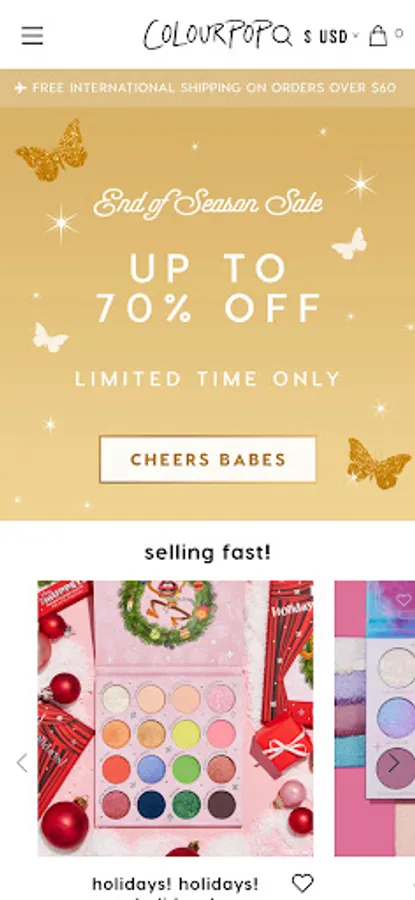Viewport: 415px width, 900px height.
Task: Expand the $ USD currency selector
Action: click(x=331, y=37)
